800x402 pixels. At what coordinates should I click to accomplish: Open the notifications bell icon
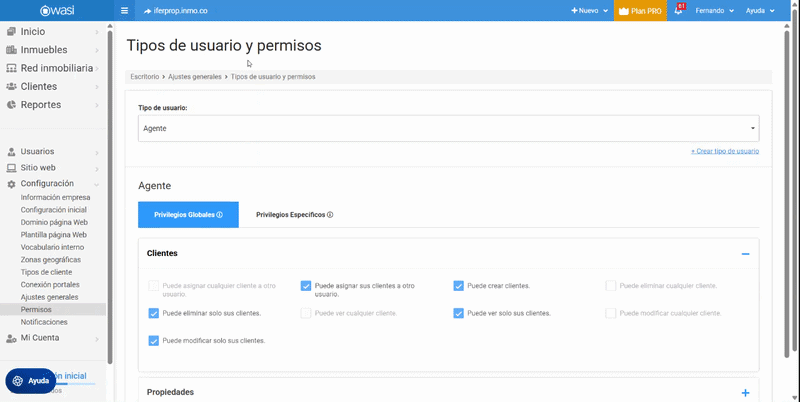coord(678,11)
